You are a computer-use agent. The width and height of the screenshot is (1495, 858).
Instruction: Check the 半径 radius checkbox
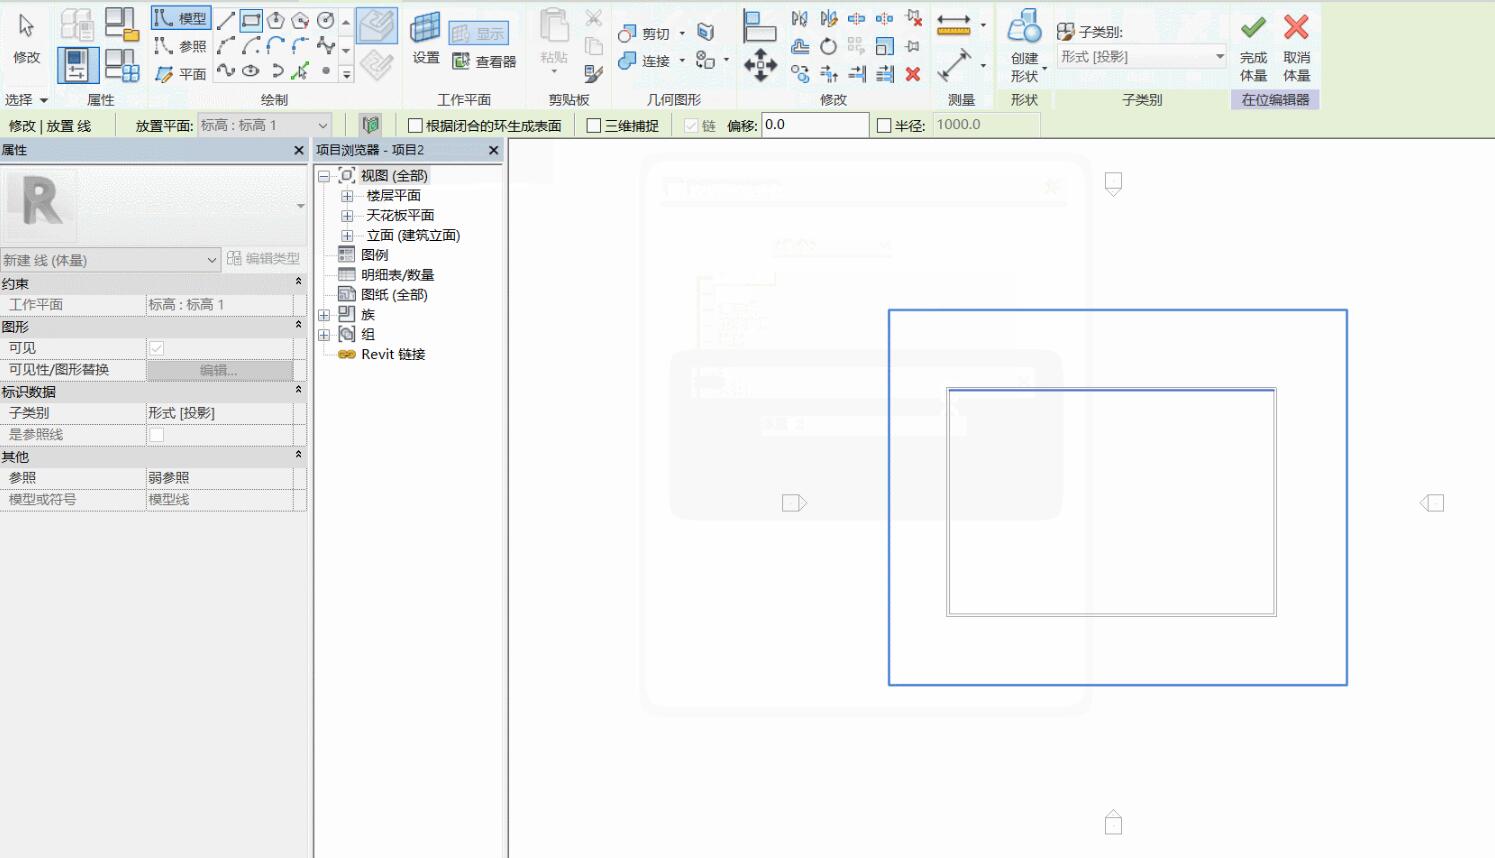point(884,126)
